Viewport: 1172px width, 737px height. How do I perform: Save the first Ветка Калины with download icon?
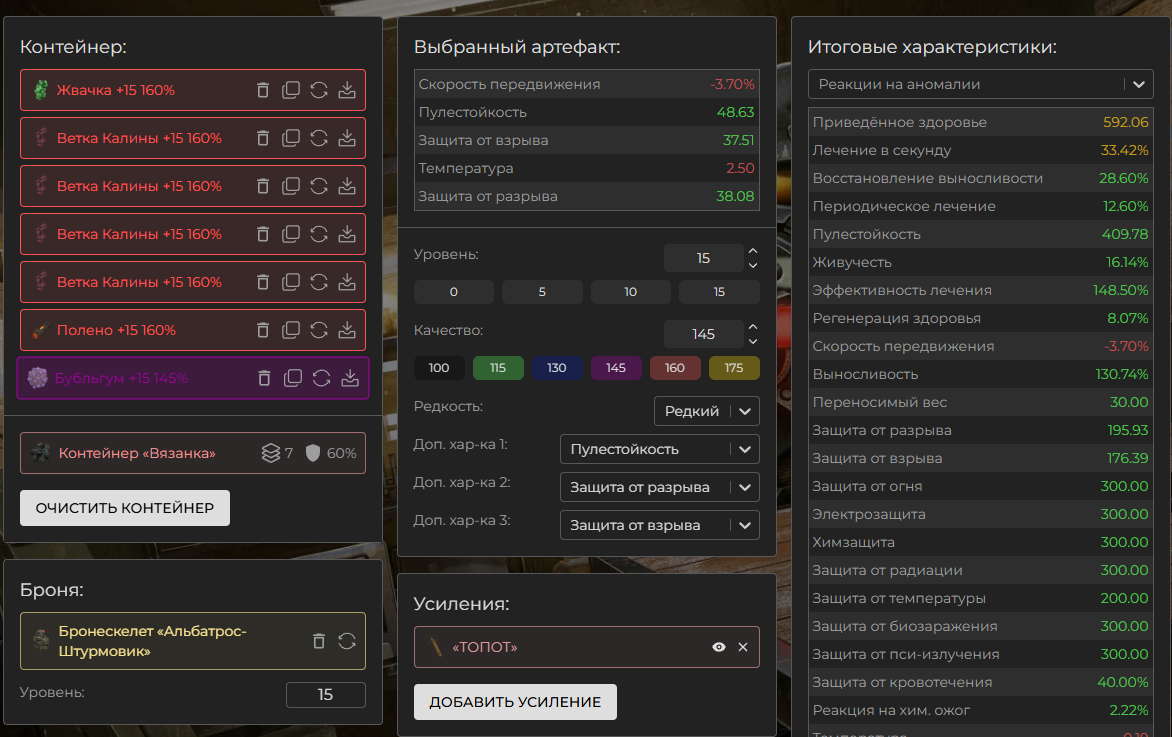click(x=347, y=138)
